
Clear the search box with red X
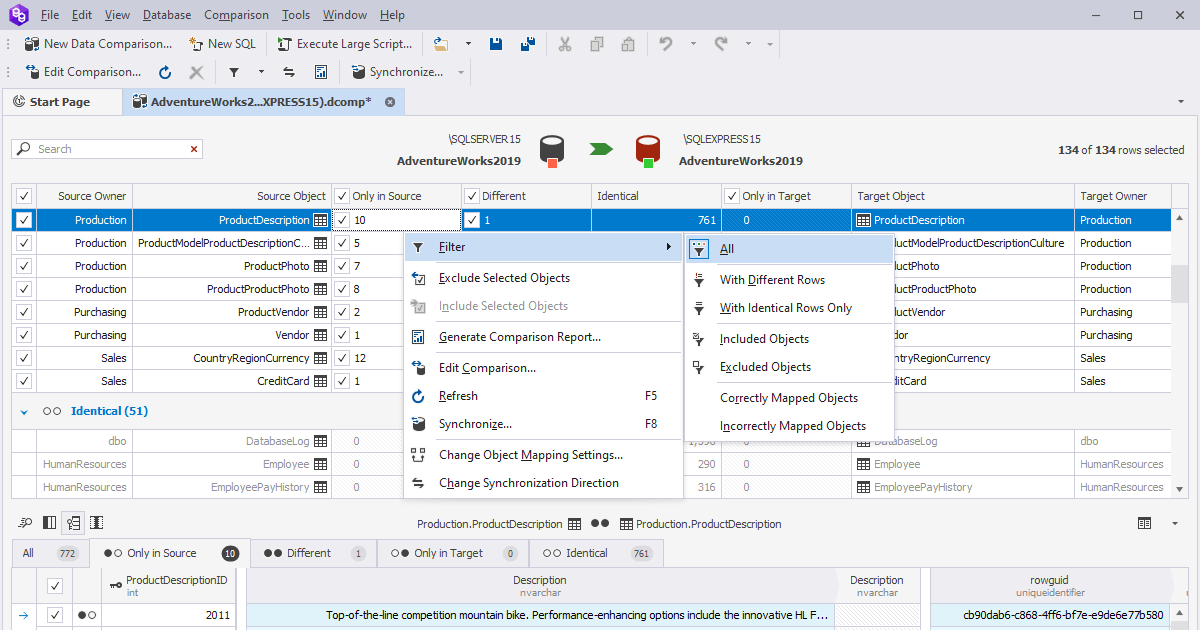(194, 149)
